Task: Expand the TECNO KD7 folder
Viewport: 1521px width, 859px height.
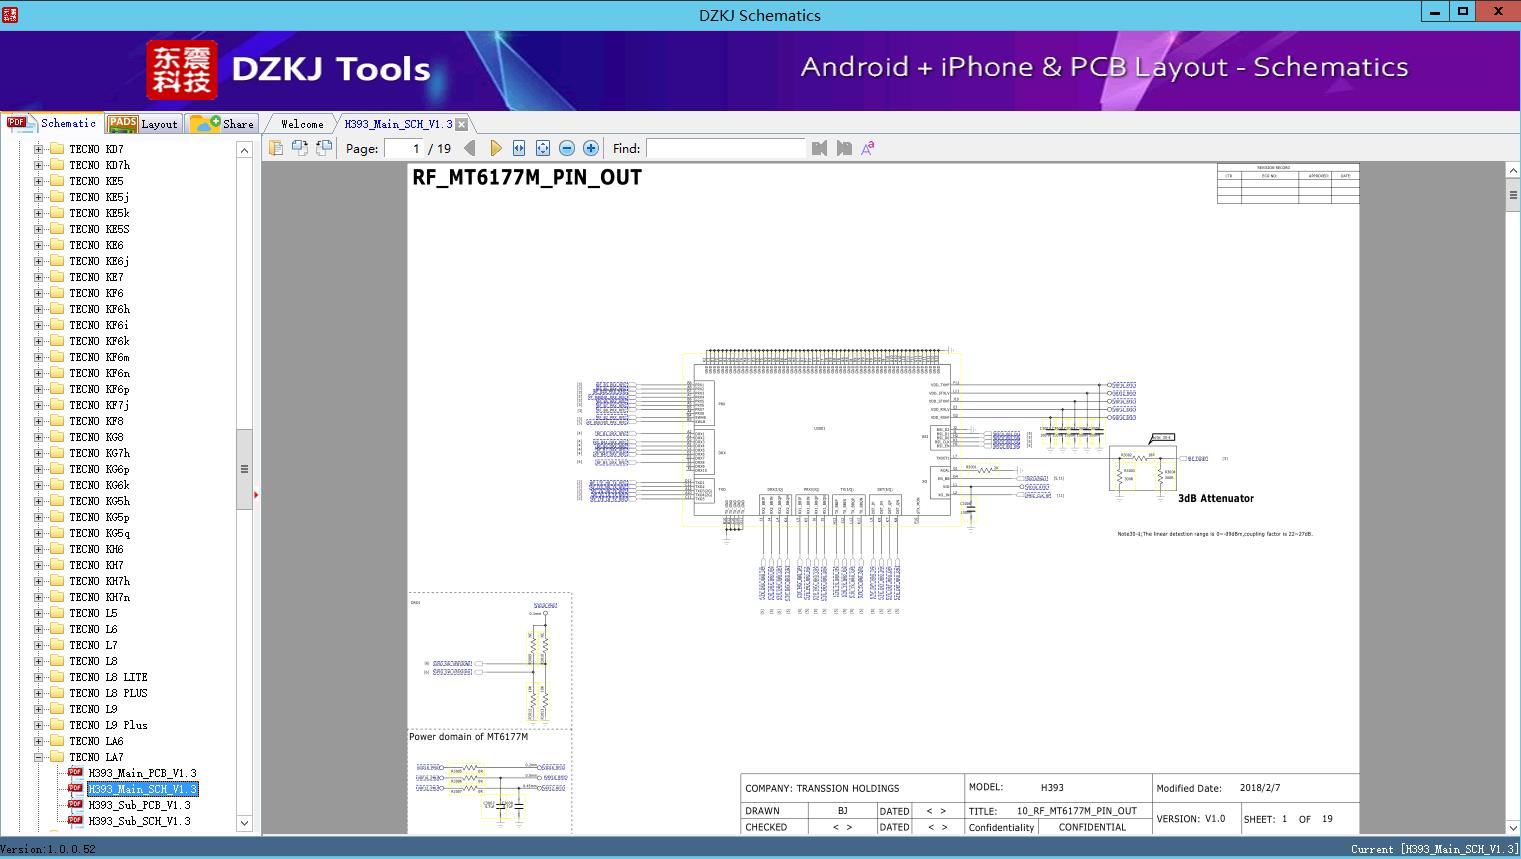Action: coord(39,149)
